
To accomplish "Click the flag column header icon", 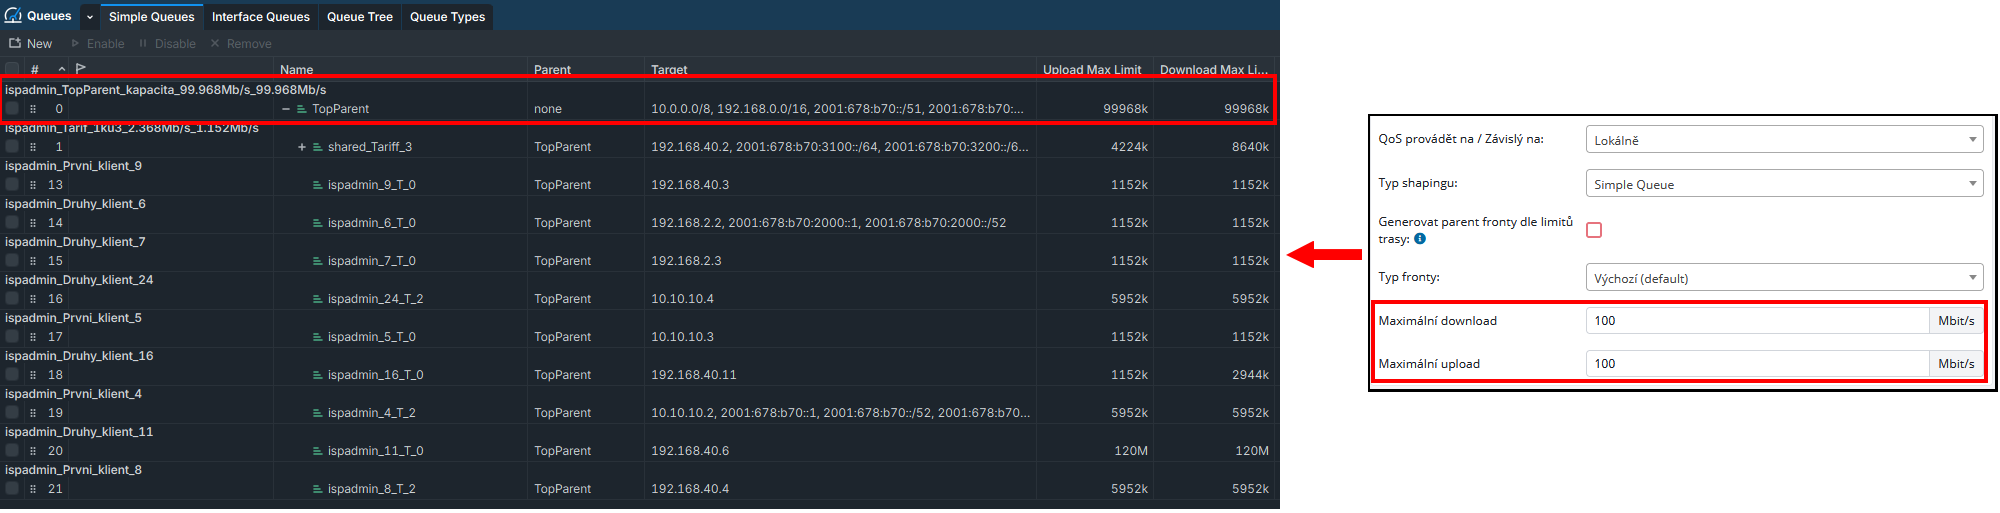I will (81, 69).
